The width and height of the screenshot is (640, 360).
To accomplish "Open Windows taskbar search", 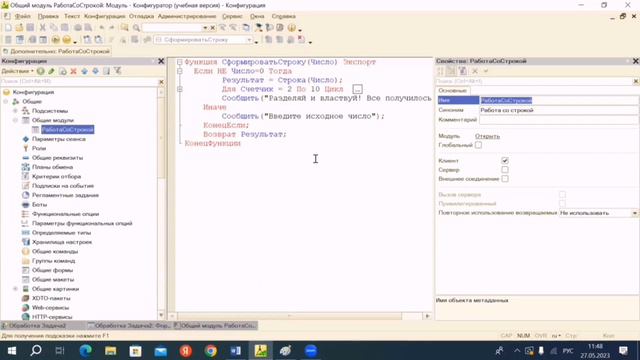I will [36, 351].
